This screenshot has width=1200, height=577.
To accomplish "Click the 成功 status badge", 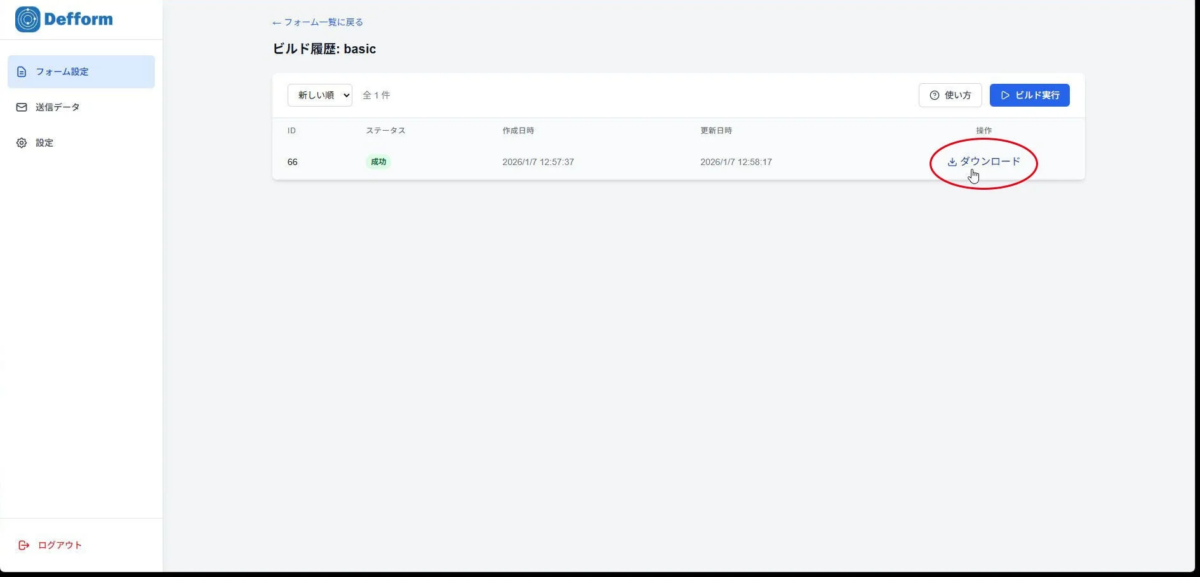I will click(377, 160).
